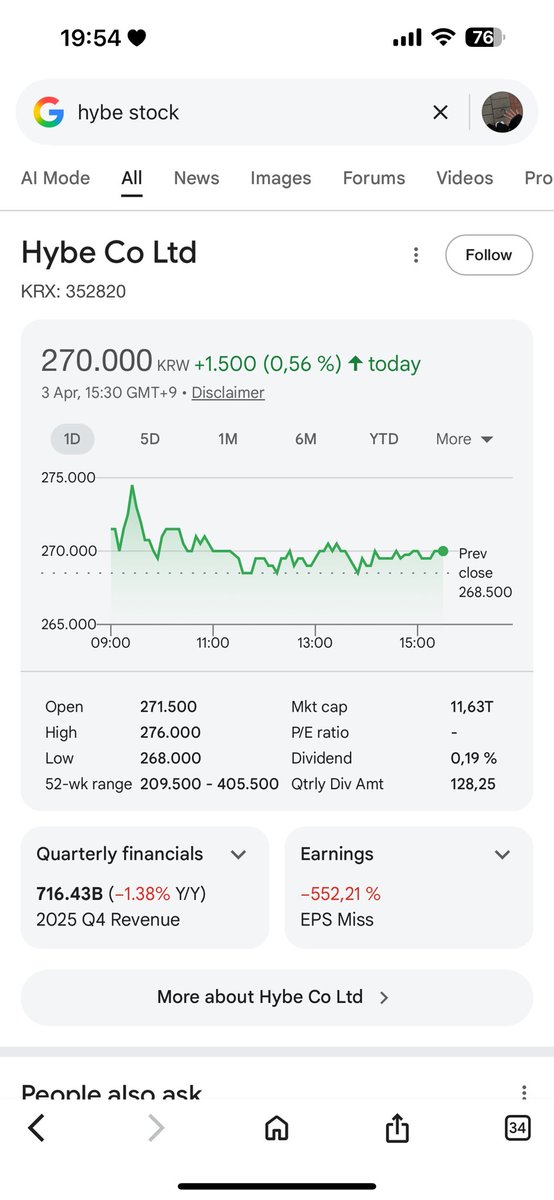Screen dimensions: 554x1200
Task: Follow Hybe Co Ltd stock
Action: 489,255
